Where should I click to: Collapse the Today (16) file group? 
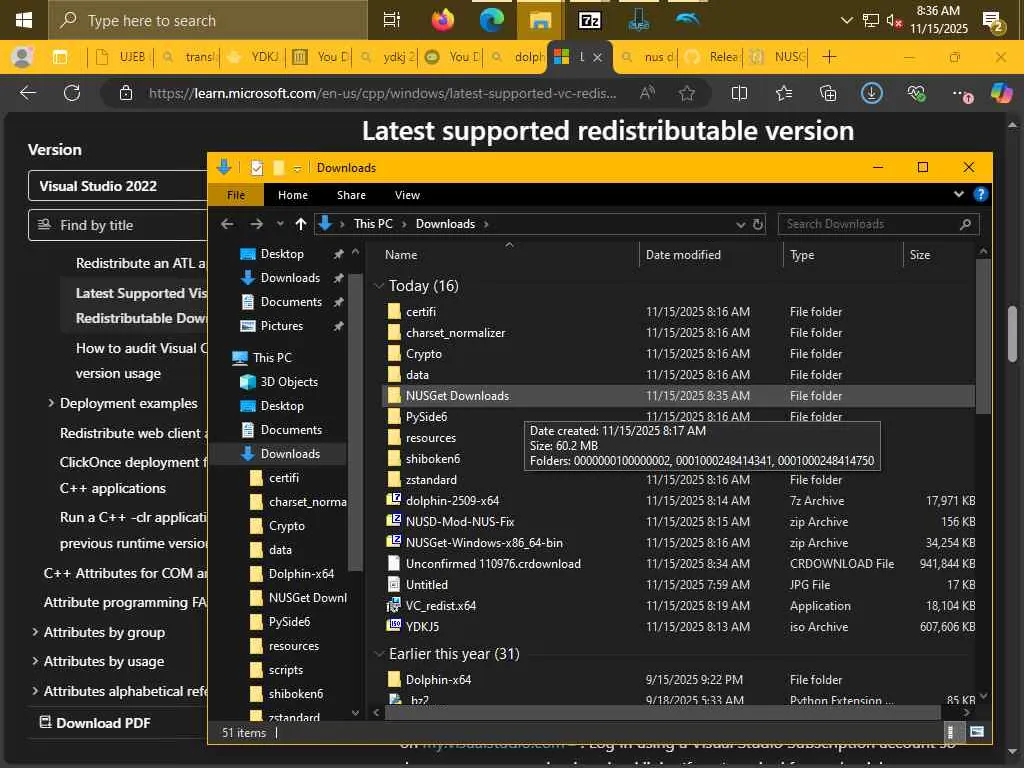tap(379, 286)
